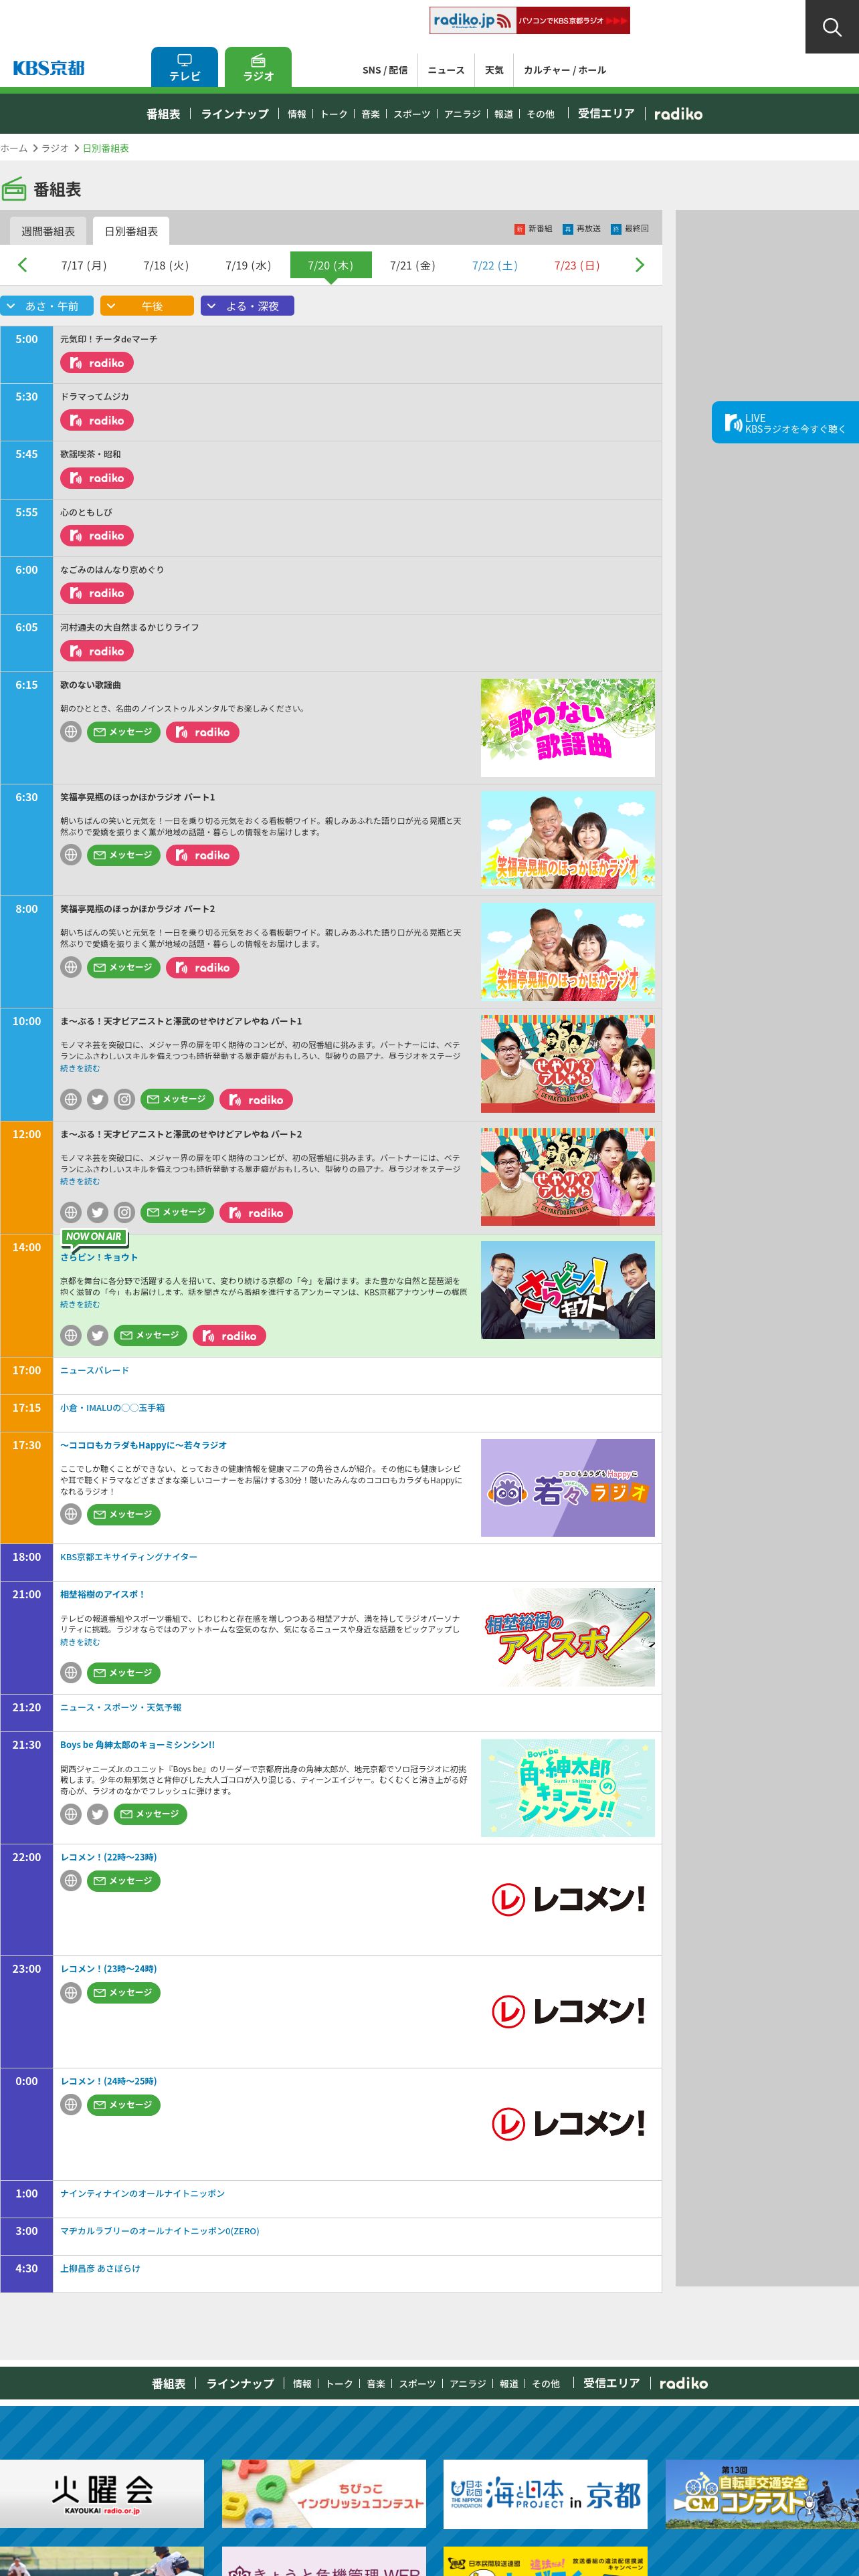Select date 7/22 (土)
Viewport: 859px width, 2576px height.
495,265
